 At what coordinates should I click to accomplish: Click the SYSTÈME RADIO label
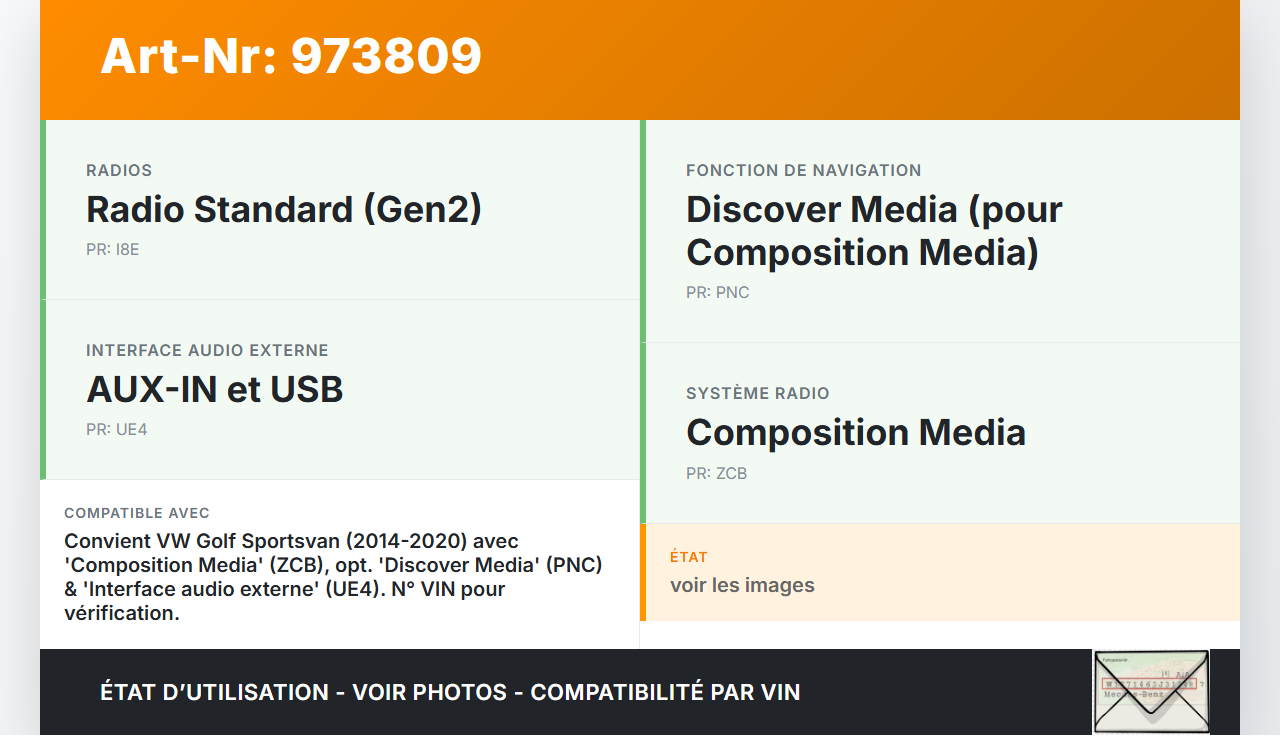(x=757, y=394)
